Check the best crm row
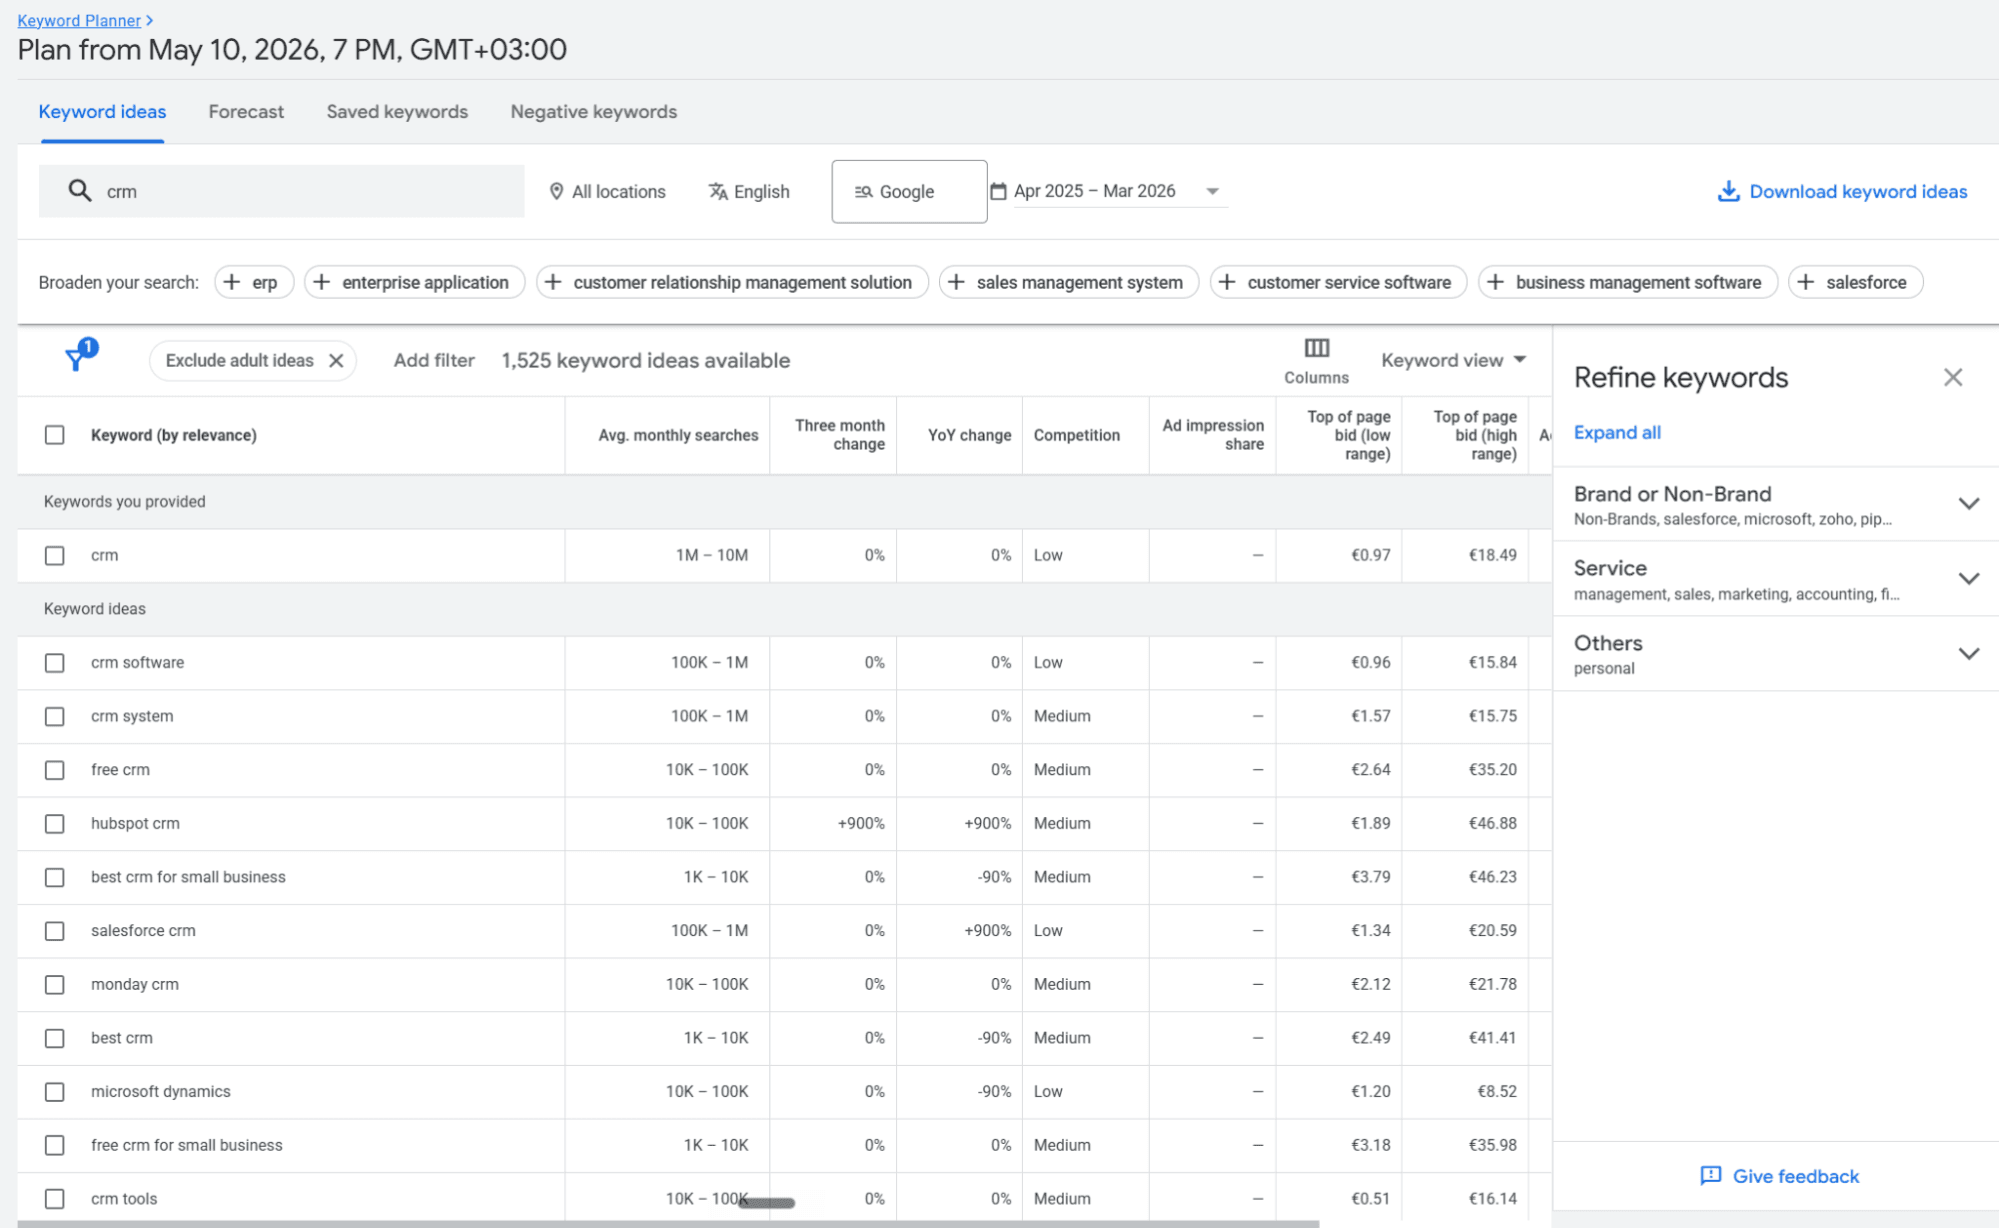Screen dimensions: 1999x1228 (55, 1038)
